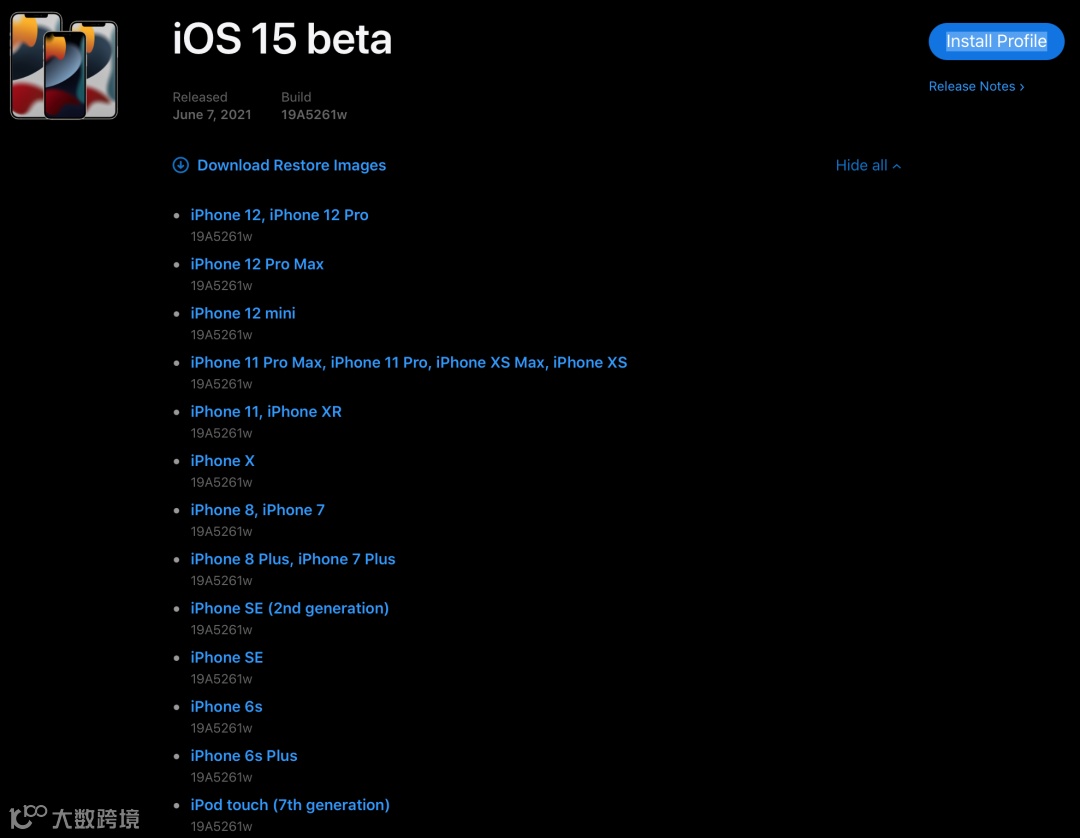The image size is (1080, 838).
Task: Choose the iPhone 6s restore link
Action: coord(226,706)
